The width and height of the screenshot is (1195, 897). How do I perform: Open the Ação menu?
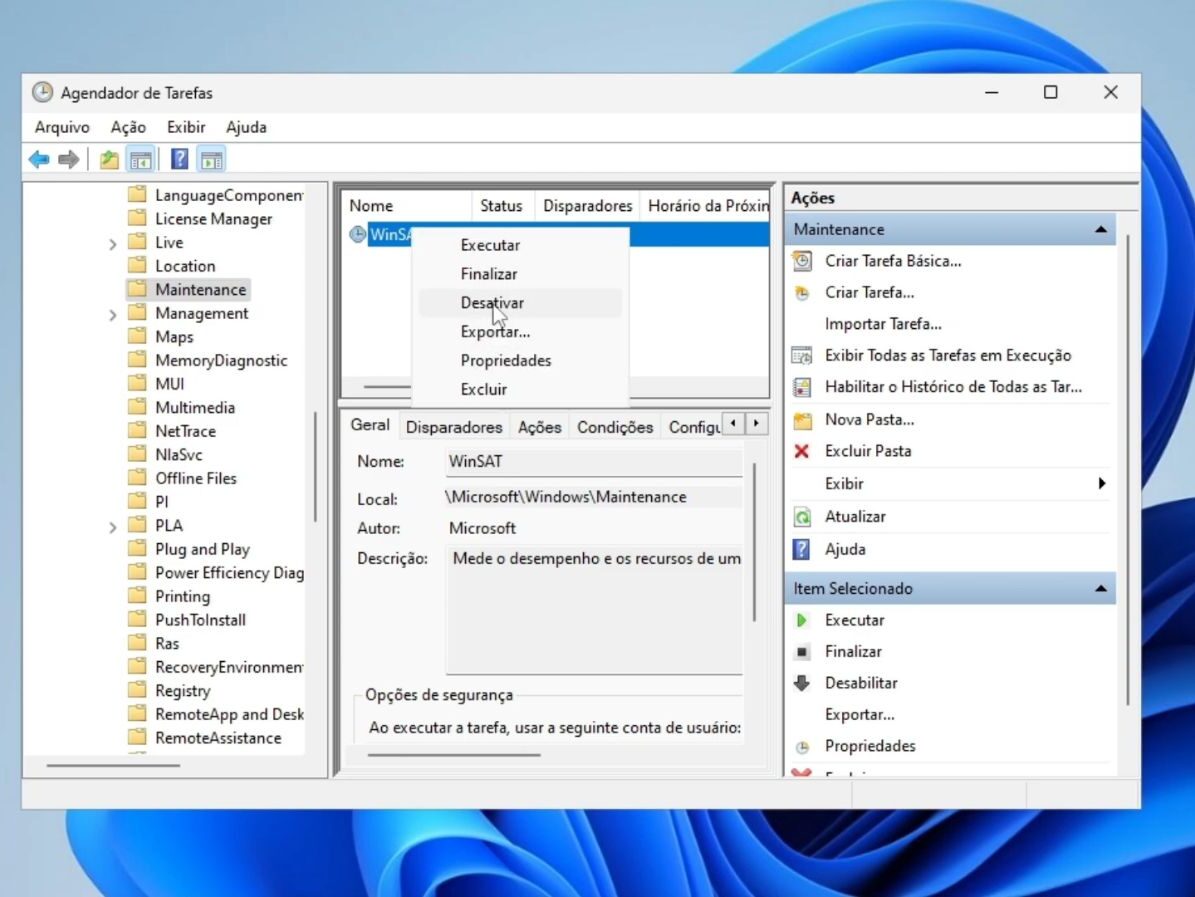tap(128, 127)
